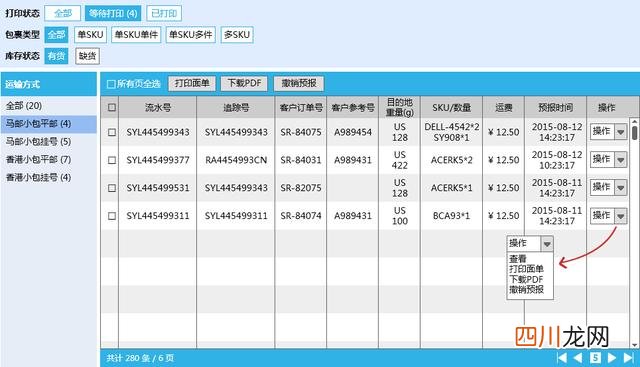
Task: Check the row SYL445499343 with SR-84075
Action: pyautogui.click(x=111, y=132)
